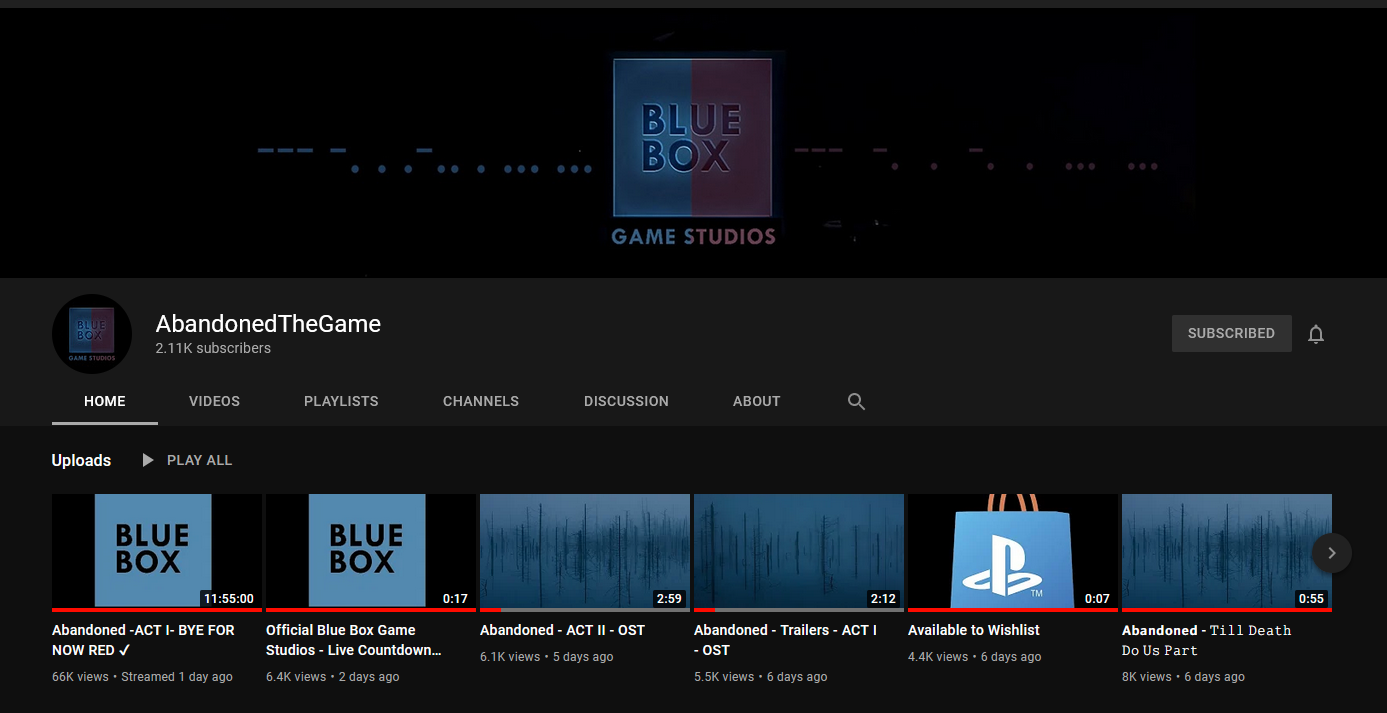Image resolution: width=1387 pixels, height=713 pixels.
Task: Open Abandoned - Till Death Do Us Part title
Action: [1206, 640]
